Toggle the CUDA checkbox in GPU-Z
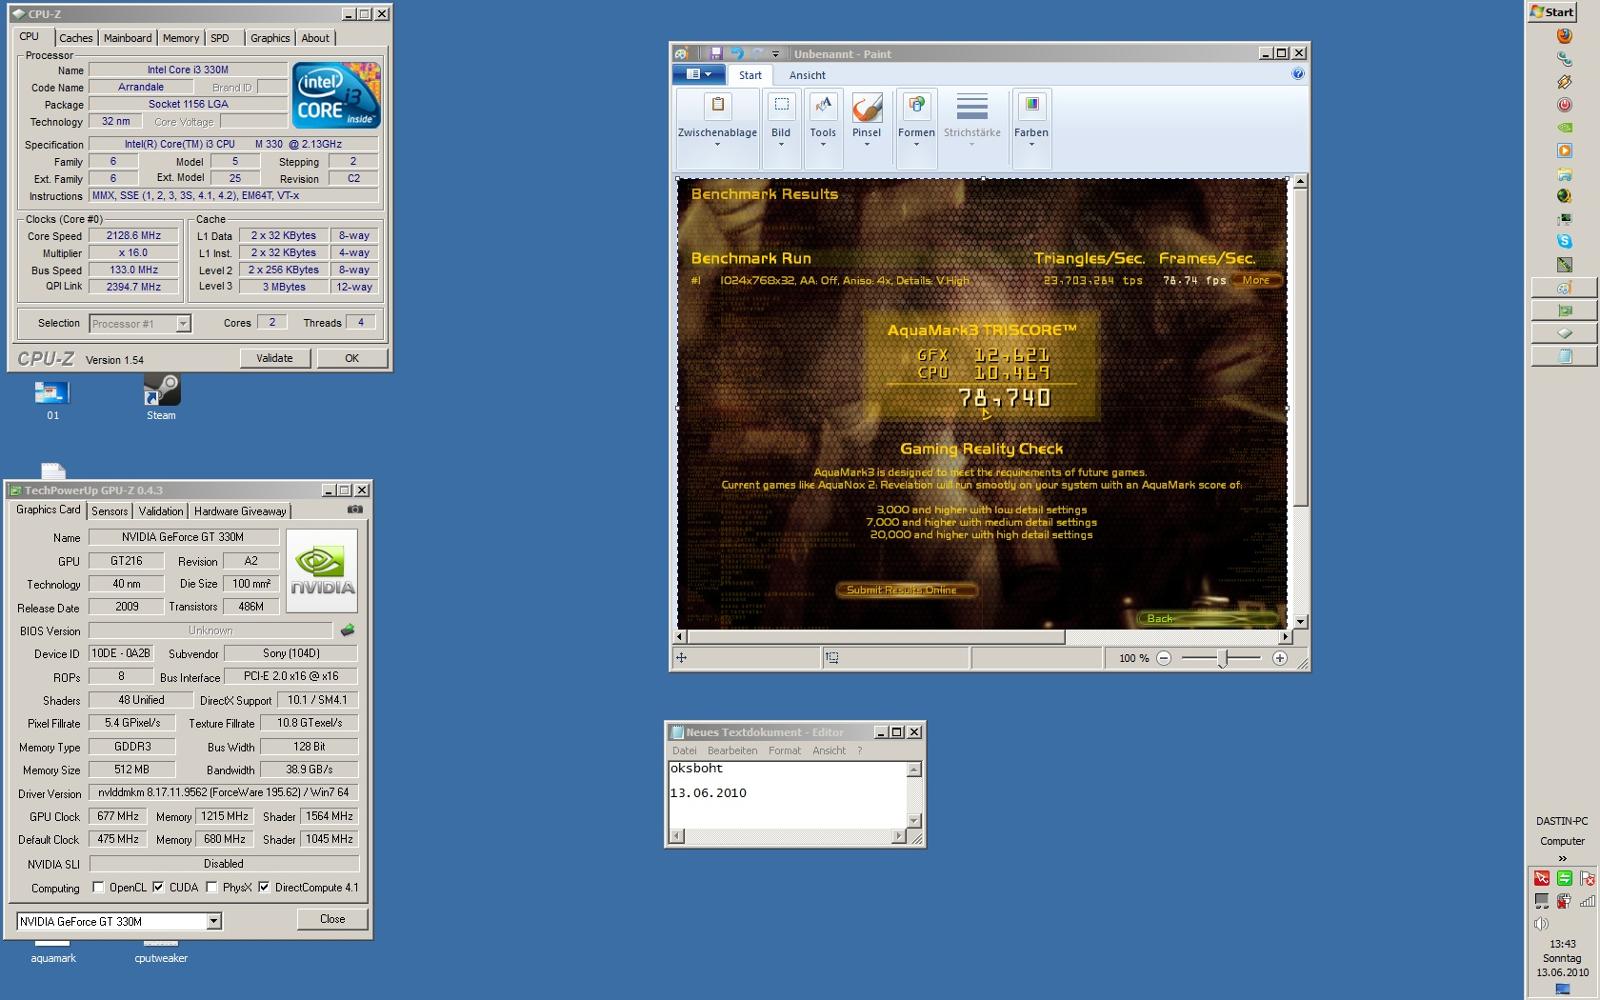This screenshot has width=1600, height=1000. point(158,887)
